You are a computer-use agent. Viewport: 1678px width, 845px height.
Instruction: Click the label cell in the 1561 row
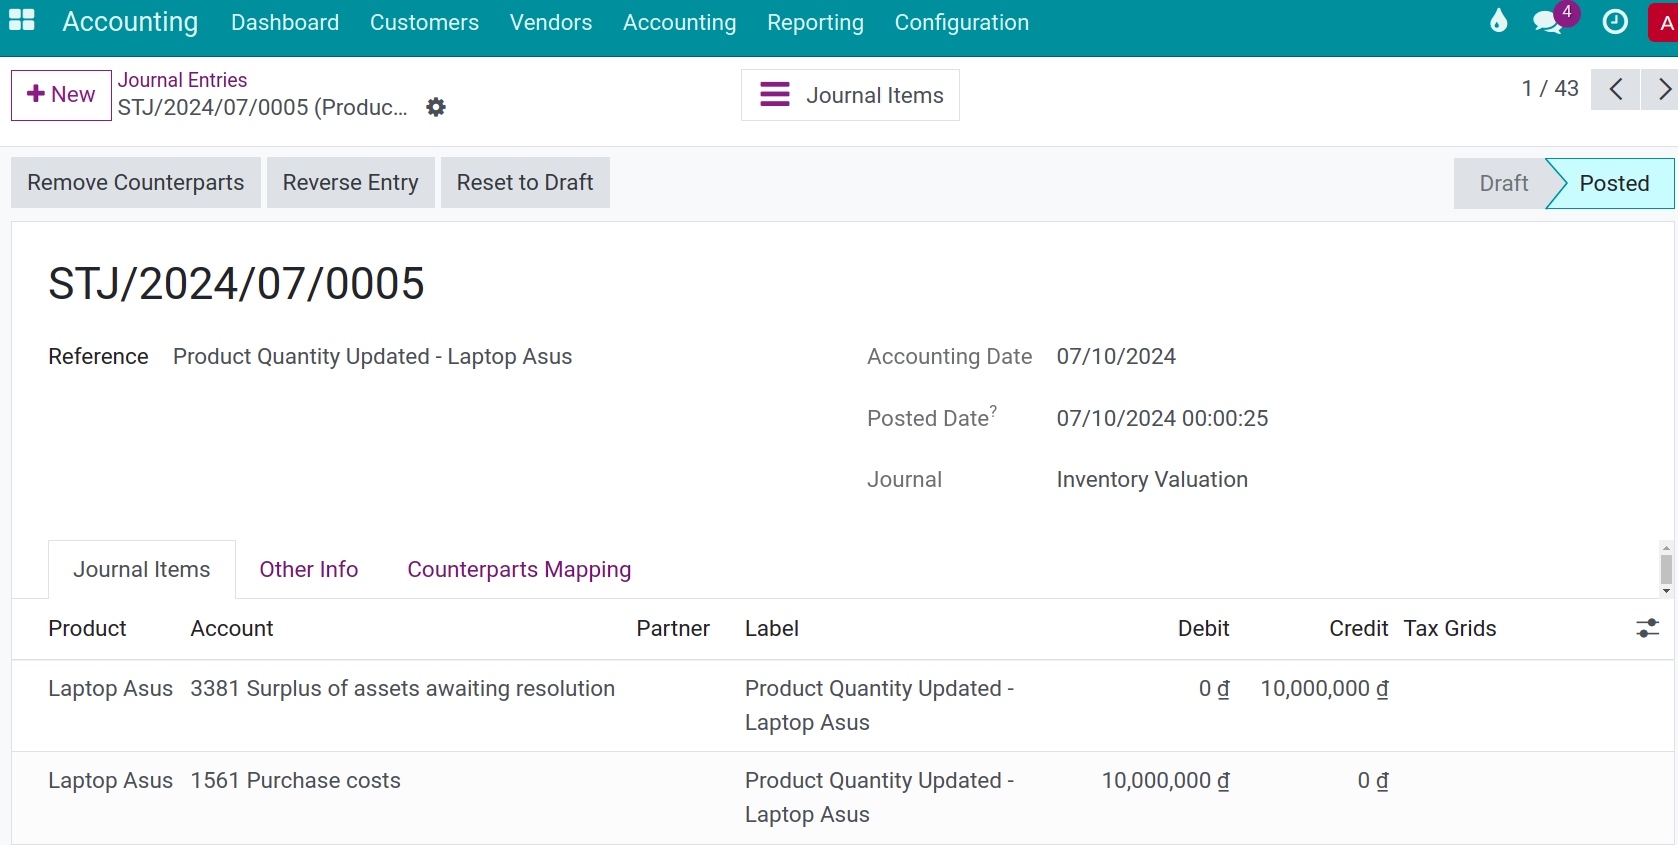click(880, 798)
